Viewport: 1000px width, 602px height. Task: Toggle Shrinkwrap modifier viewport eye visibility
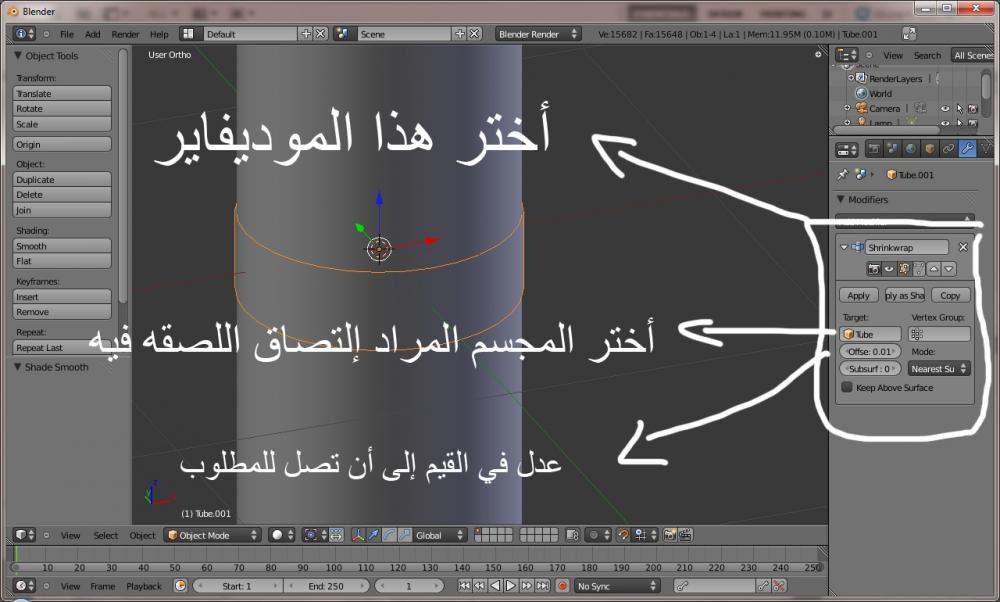pyautogui.click(x=889, y=269)
